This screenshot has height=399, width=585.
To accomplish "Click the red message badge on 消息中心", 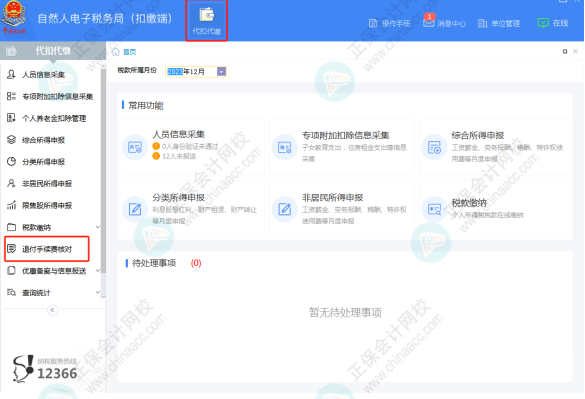I will (x=429, y=16).
